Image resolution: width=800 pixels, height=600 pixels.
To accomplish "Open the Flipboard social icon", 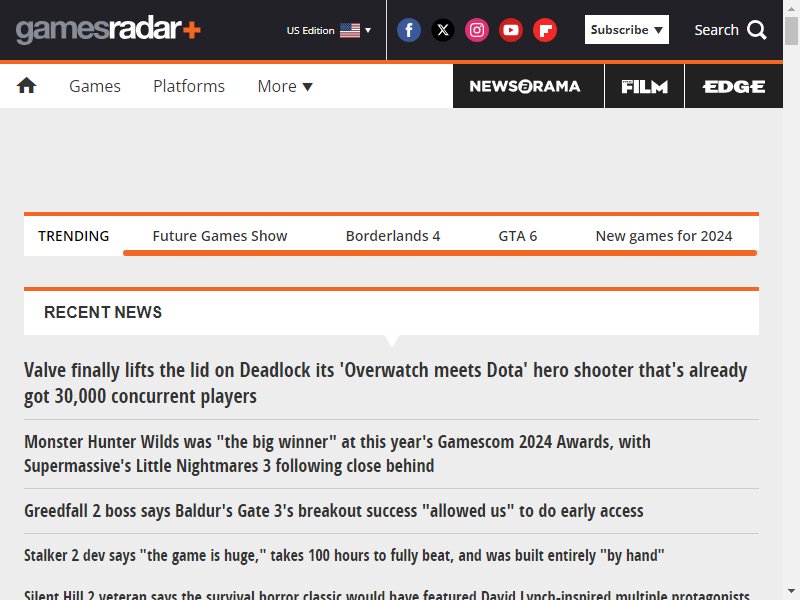I will [545, 30].
